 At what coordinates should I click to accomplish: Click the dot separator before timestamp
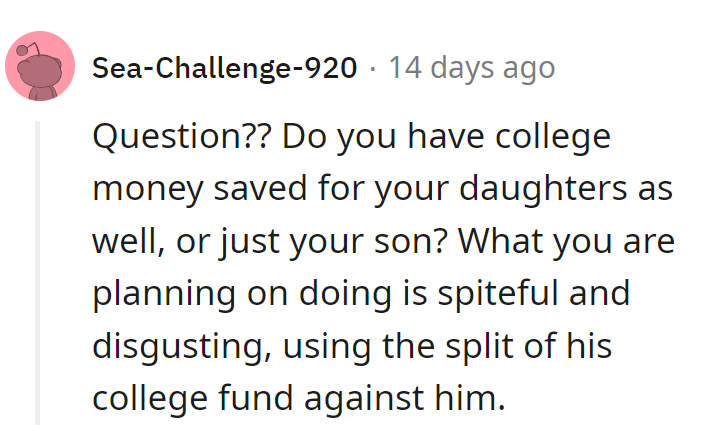point(372,68)
